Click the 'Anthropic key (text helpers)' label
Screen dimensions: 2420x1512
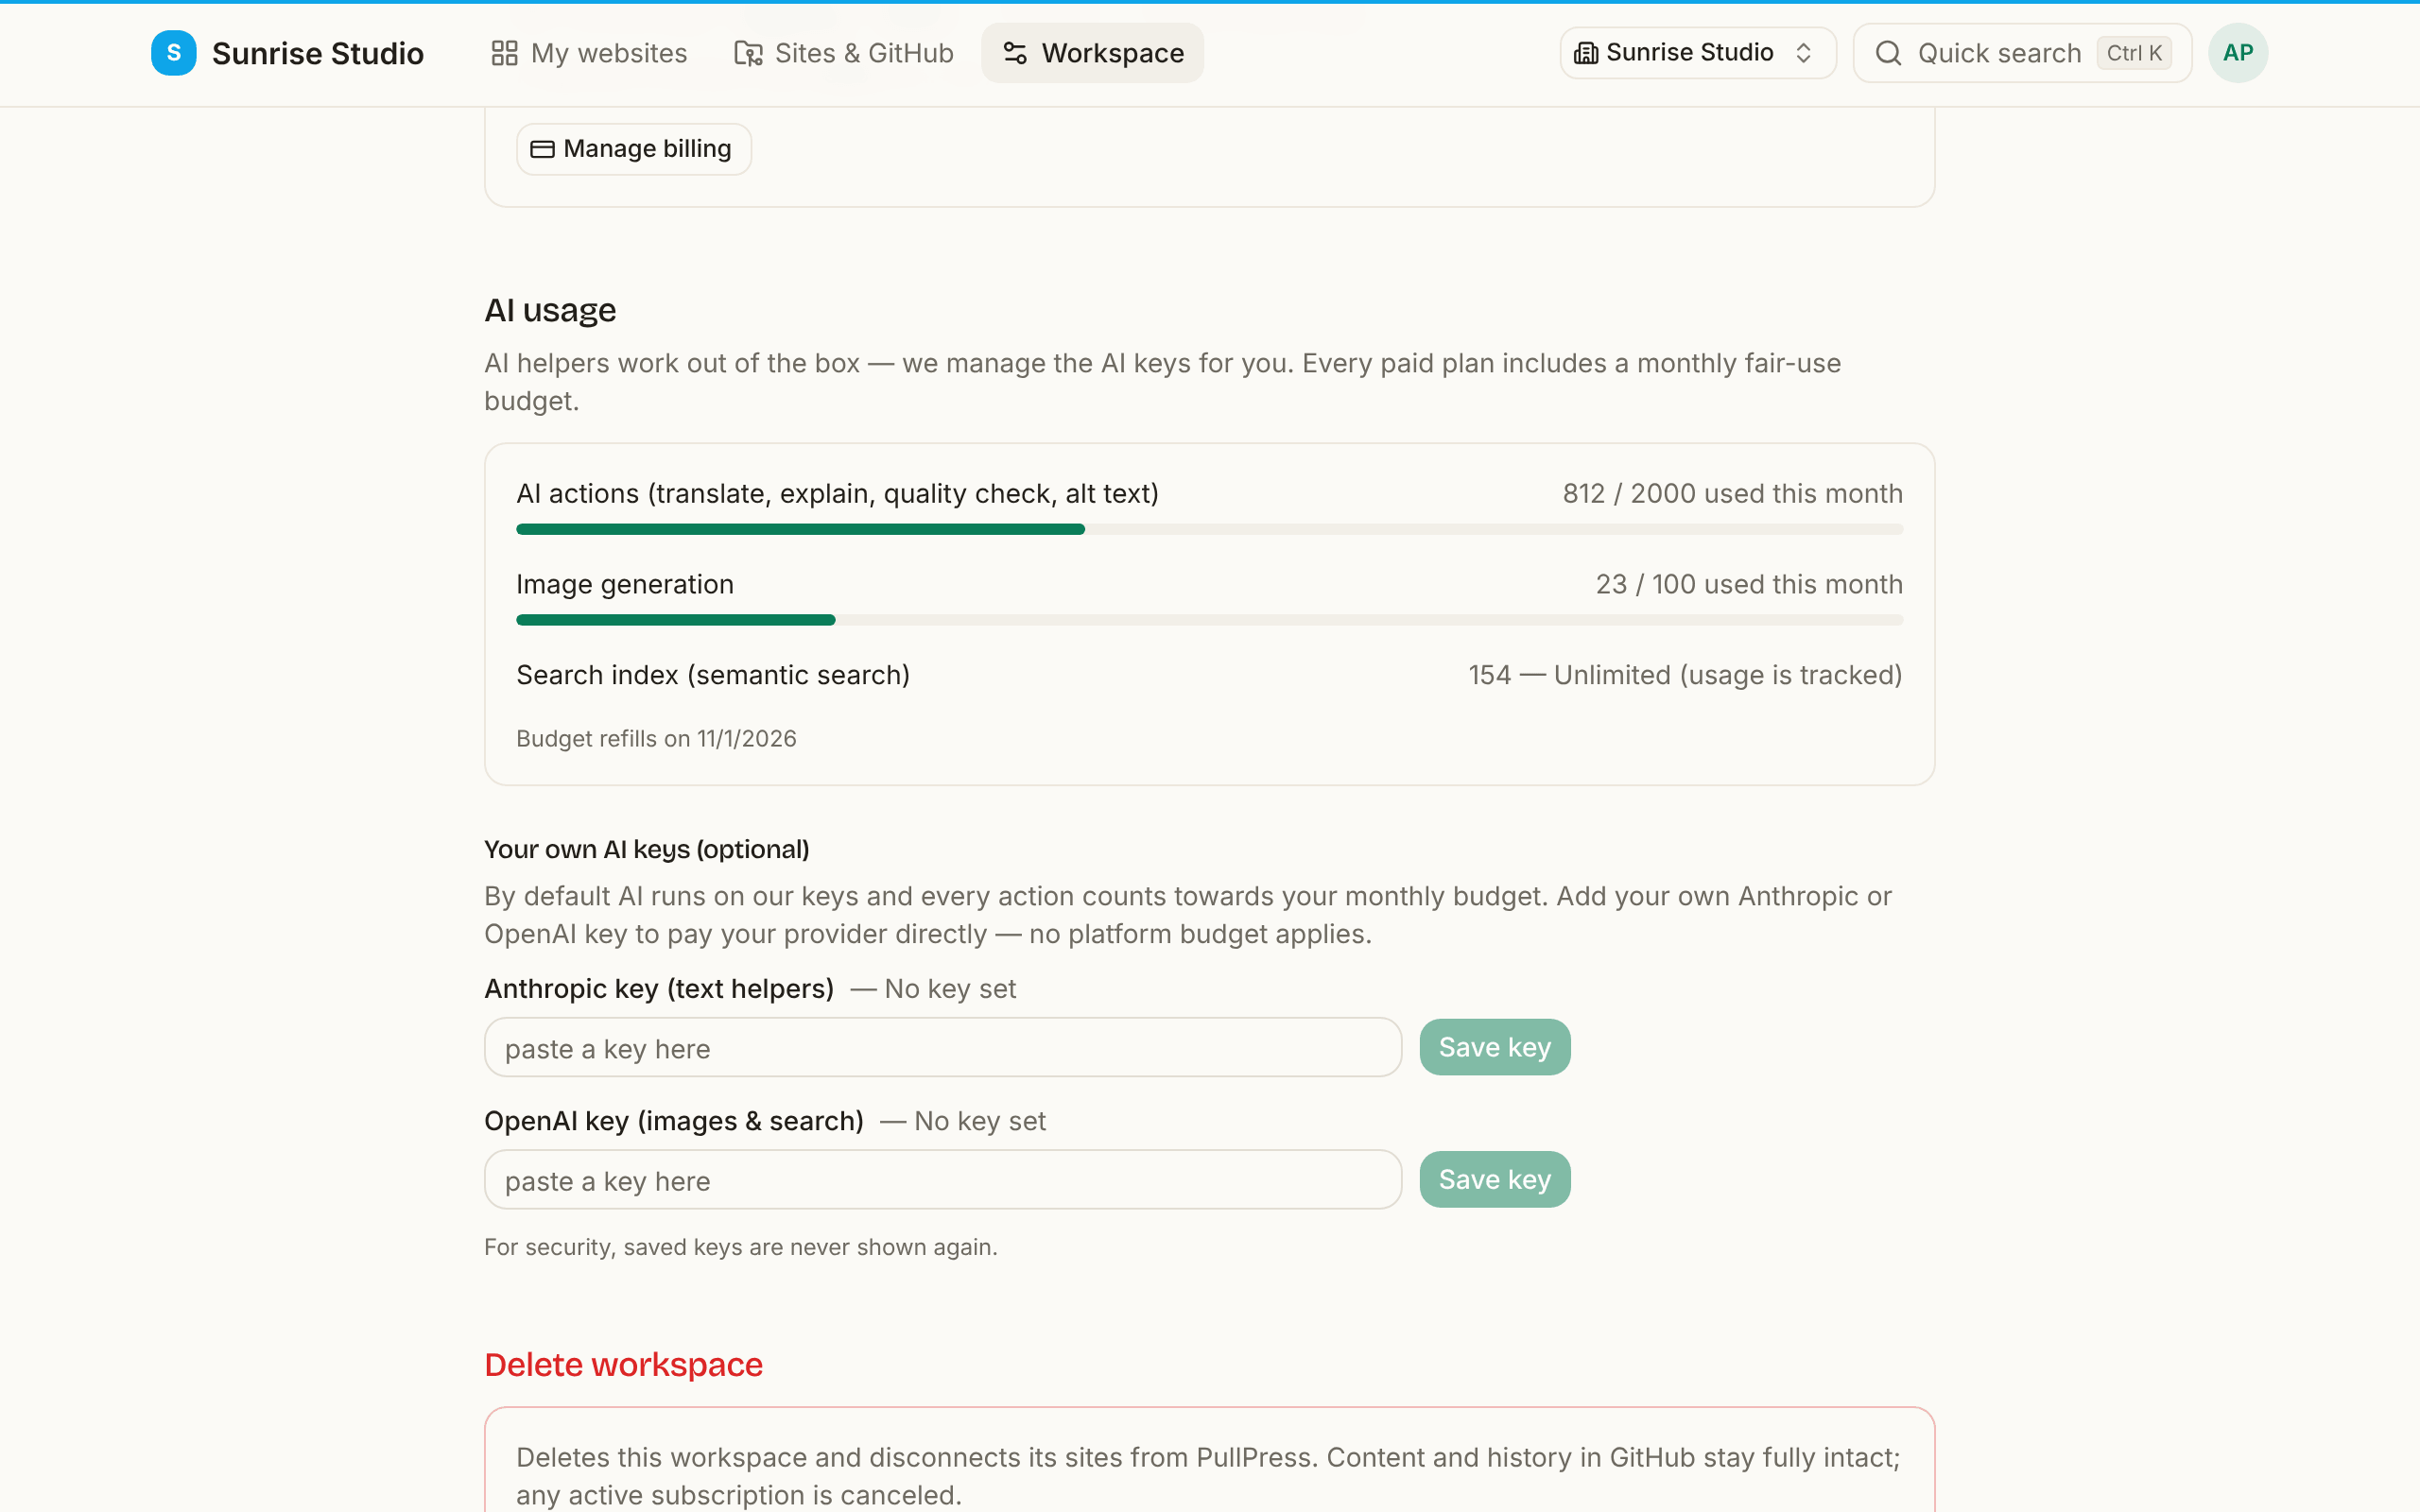tap(659, 988)
